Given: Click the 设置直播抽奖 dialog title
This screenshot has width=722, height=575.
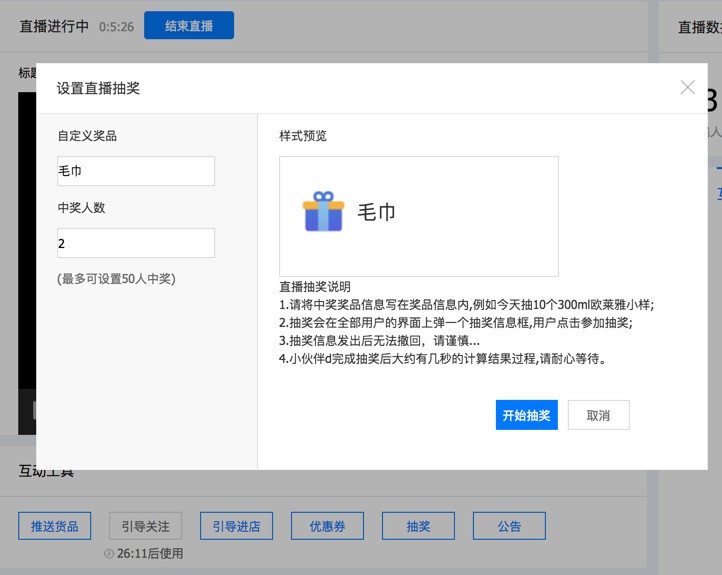Looking at the screenshot, I should click(98, 88).
